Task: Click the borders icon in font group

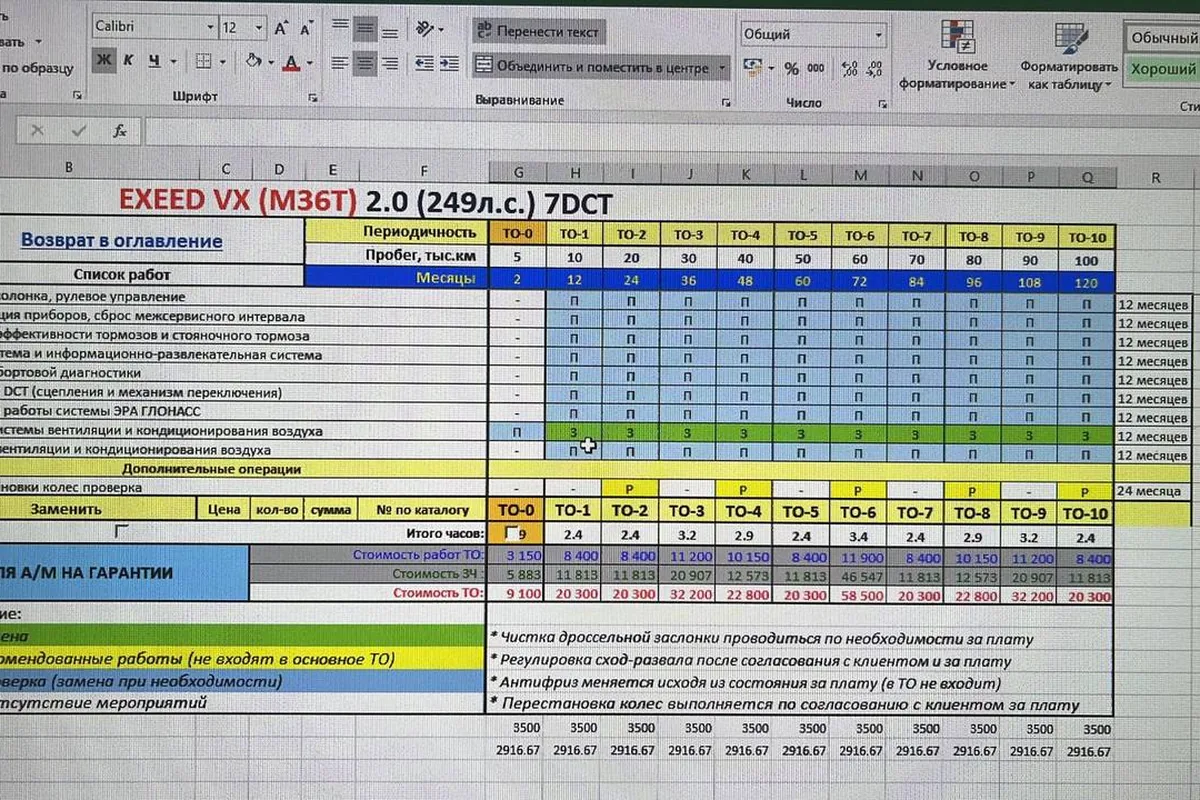Action: point(203,61)
